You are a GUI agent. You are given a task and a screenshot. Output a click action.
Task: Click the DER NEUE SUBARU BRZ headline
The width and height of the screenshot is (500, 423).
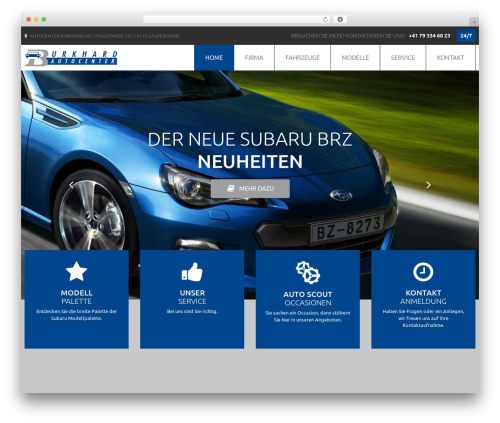click(x=250, y=139)
